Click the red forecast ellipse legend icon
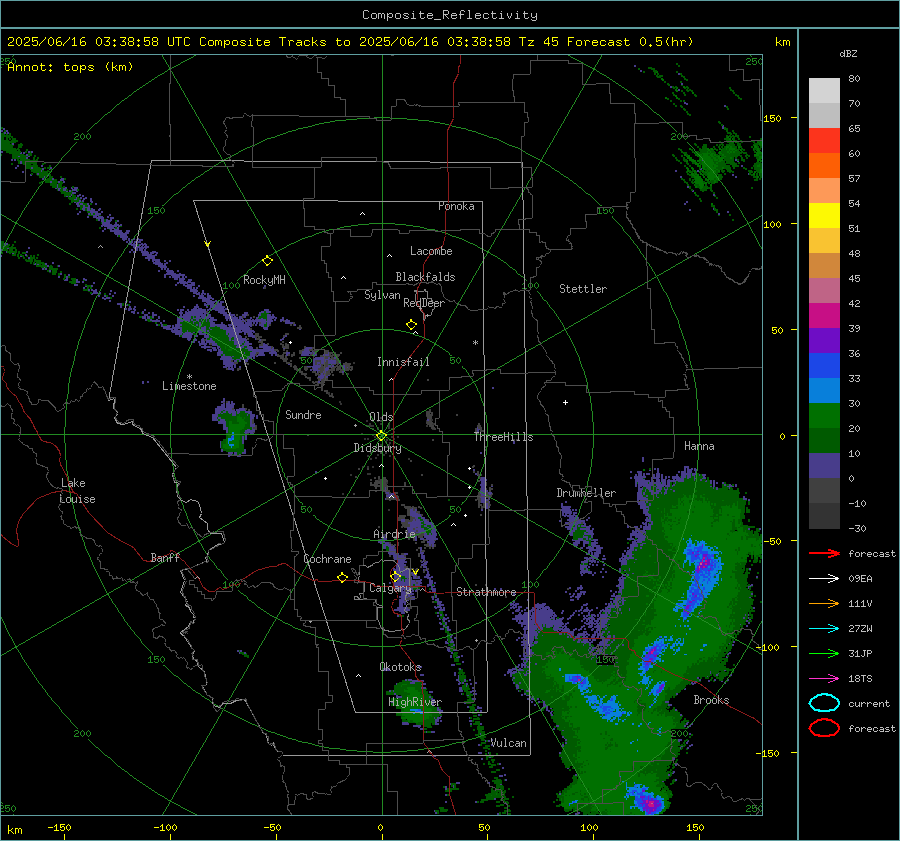The width and height of the screenshot is (900, 841). pos(824,728)
